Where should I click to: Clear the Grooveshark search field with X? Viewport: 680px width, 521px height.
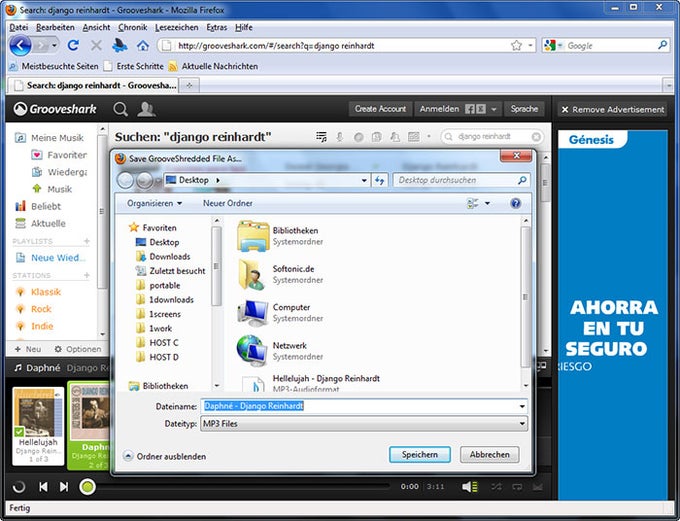(536, 137)
